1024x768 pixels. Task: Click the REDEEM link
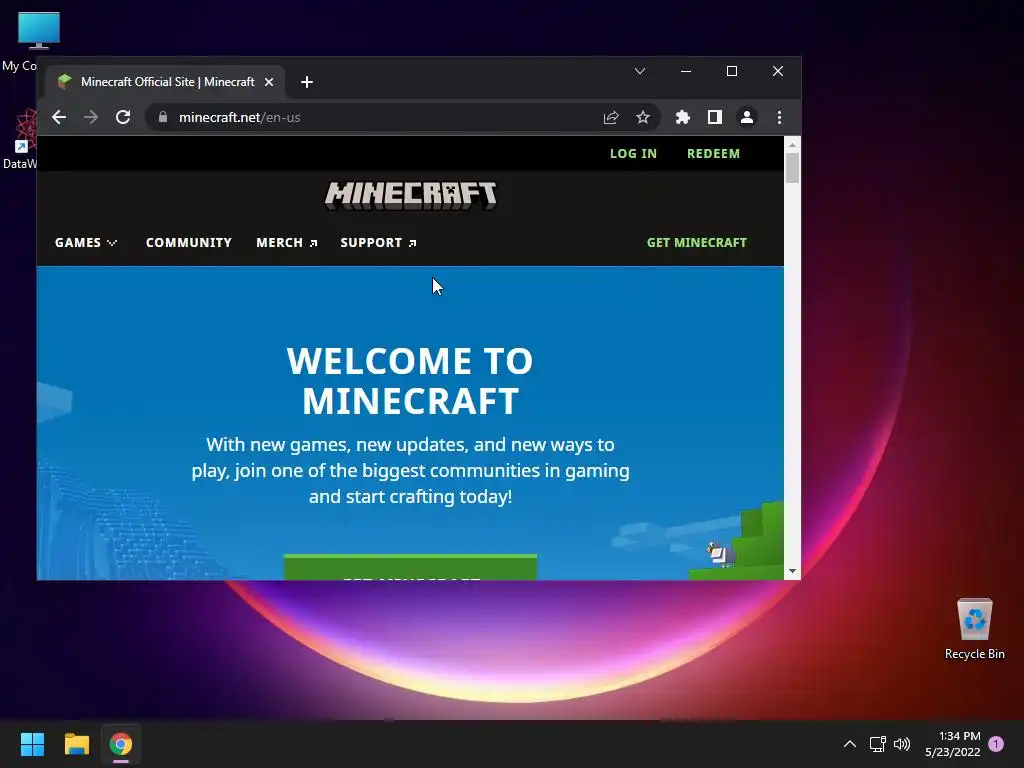tap(713, 153)
